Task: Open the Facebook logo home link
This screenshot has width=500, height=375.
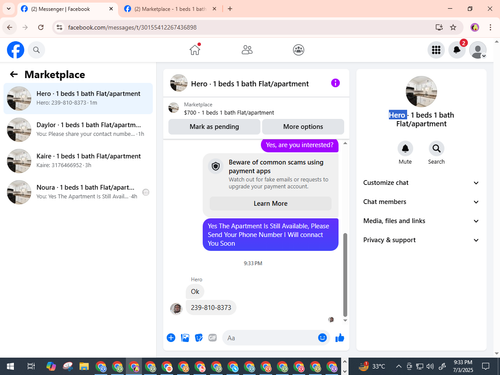Action: pos(15,50)
